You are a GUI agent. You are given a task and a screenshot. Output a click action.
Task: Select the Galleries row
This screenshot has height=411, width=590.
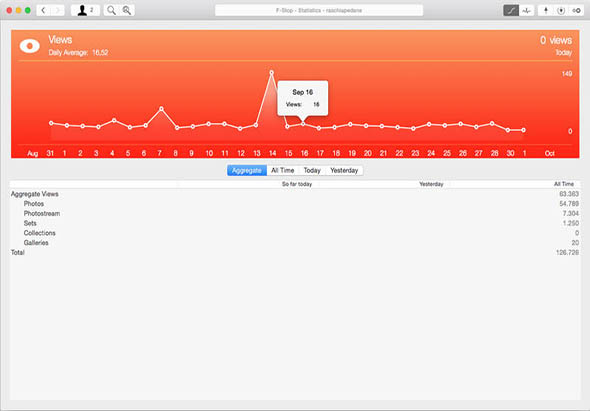click(295, 243)
